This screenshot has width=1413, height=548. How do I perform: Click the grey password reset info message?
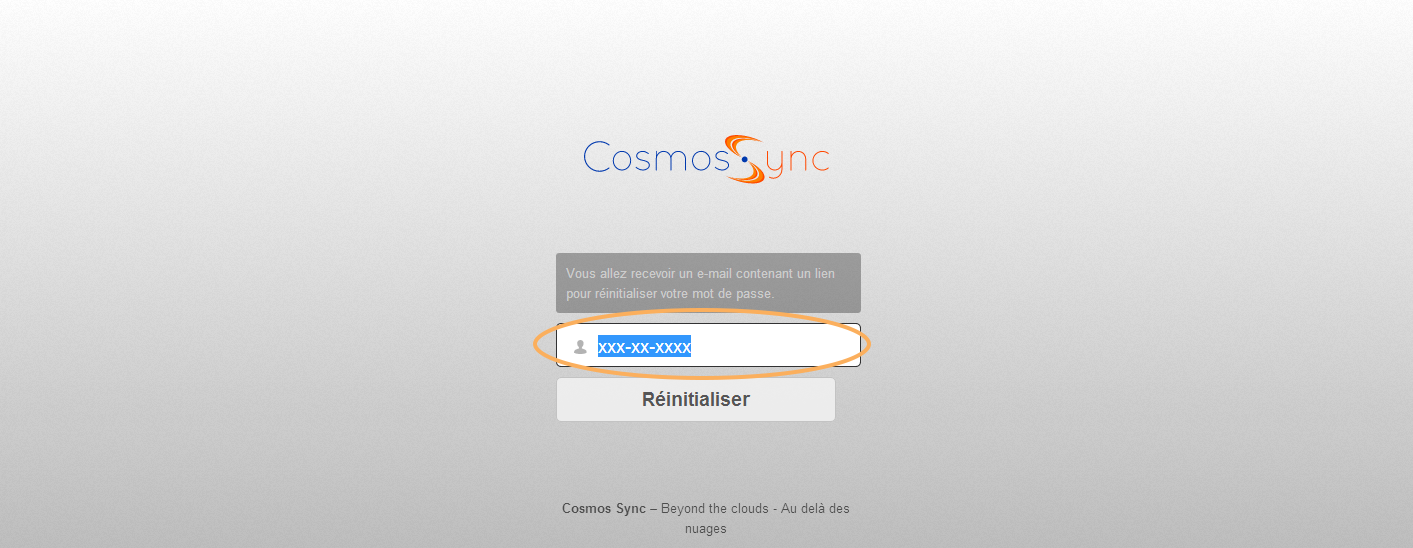708,283
